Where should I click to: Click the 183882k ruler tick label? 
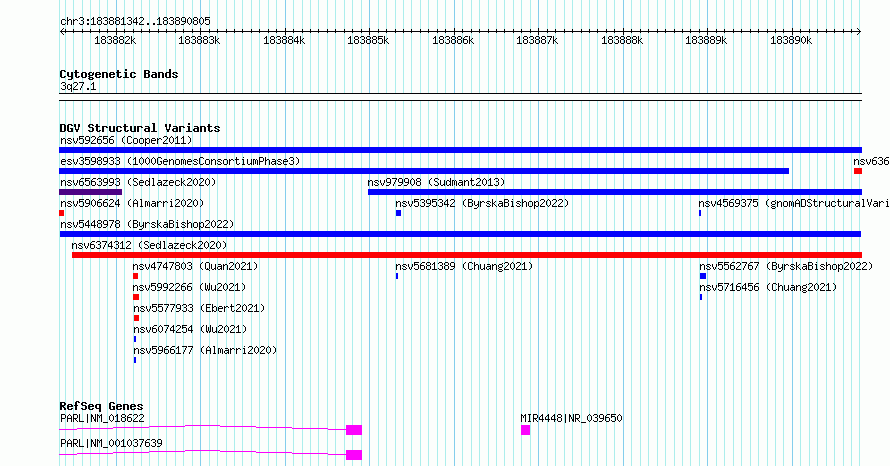[115, 41]
